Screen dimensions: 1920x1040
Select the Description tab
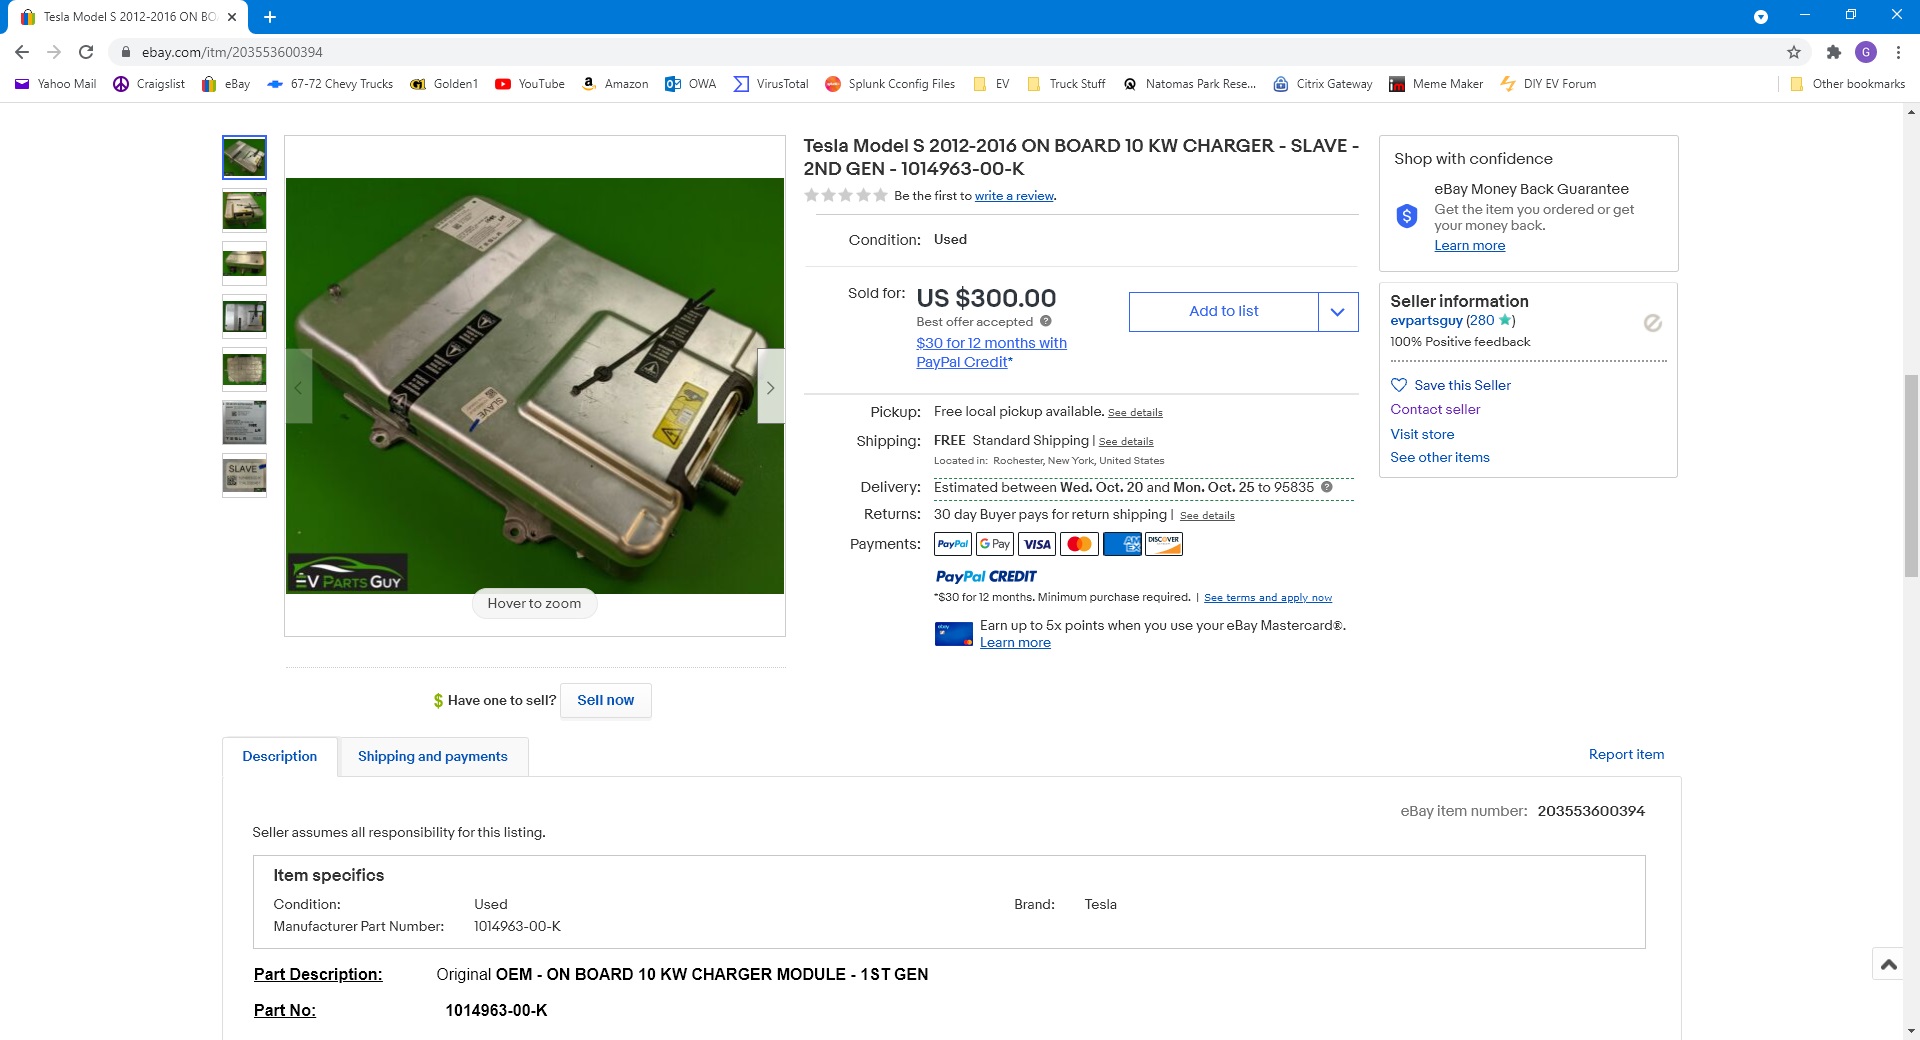(279, 757)
